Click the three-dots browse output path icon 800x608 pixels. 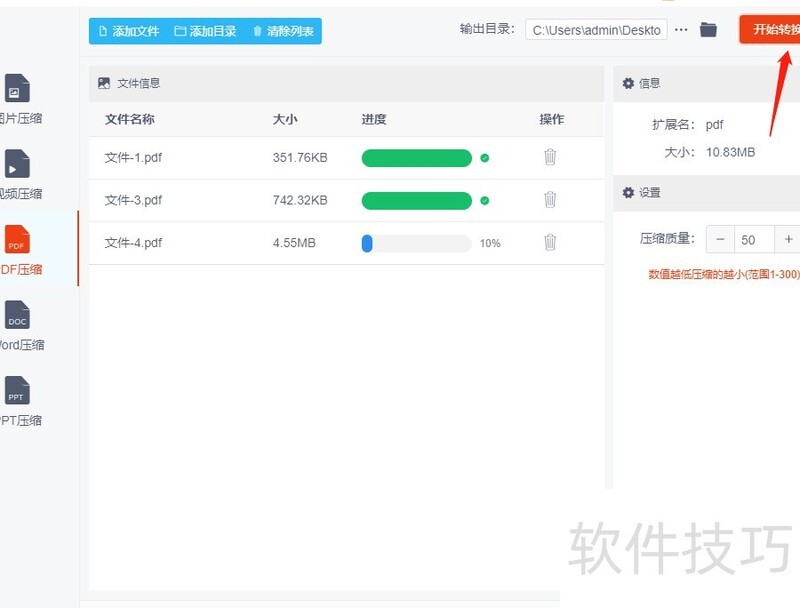(x=682, y=30)
